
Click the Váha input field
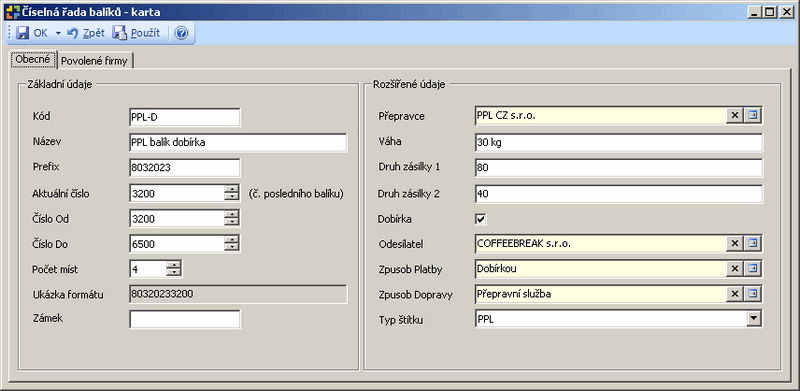coord(619,142)
